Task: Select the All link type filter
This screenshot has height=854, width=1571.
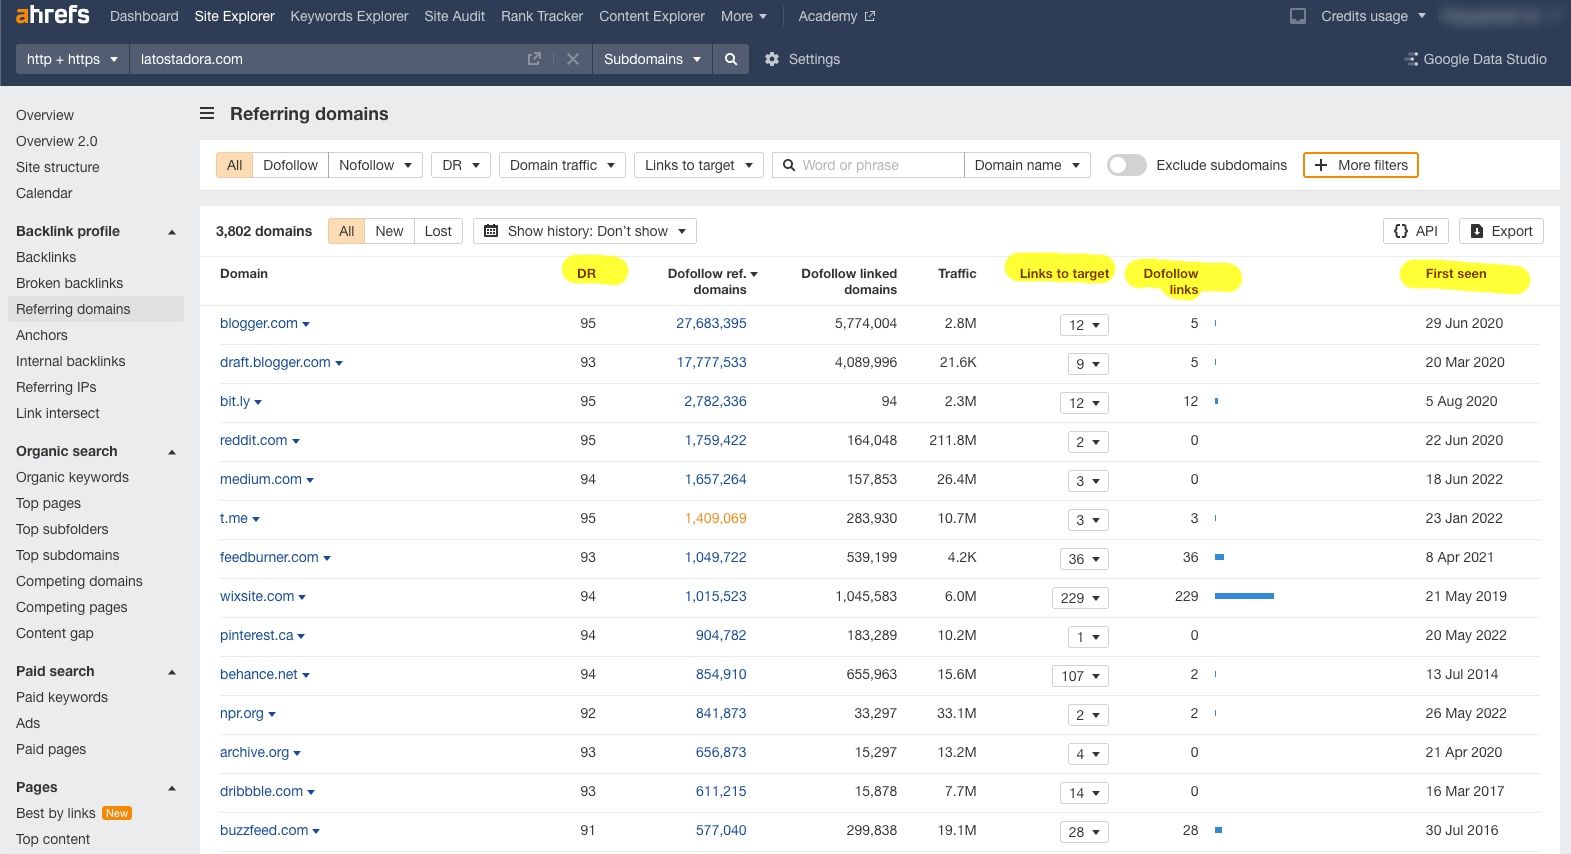Action: point(234,165)
